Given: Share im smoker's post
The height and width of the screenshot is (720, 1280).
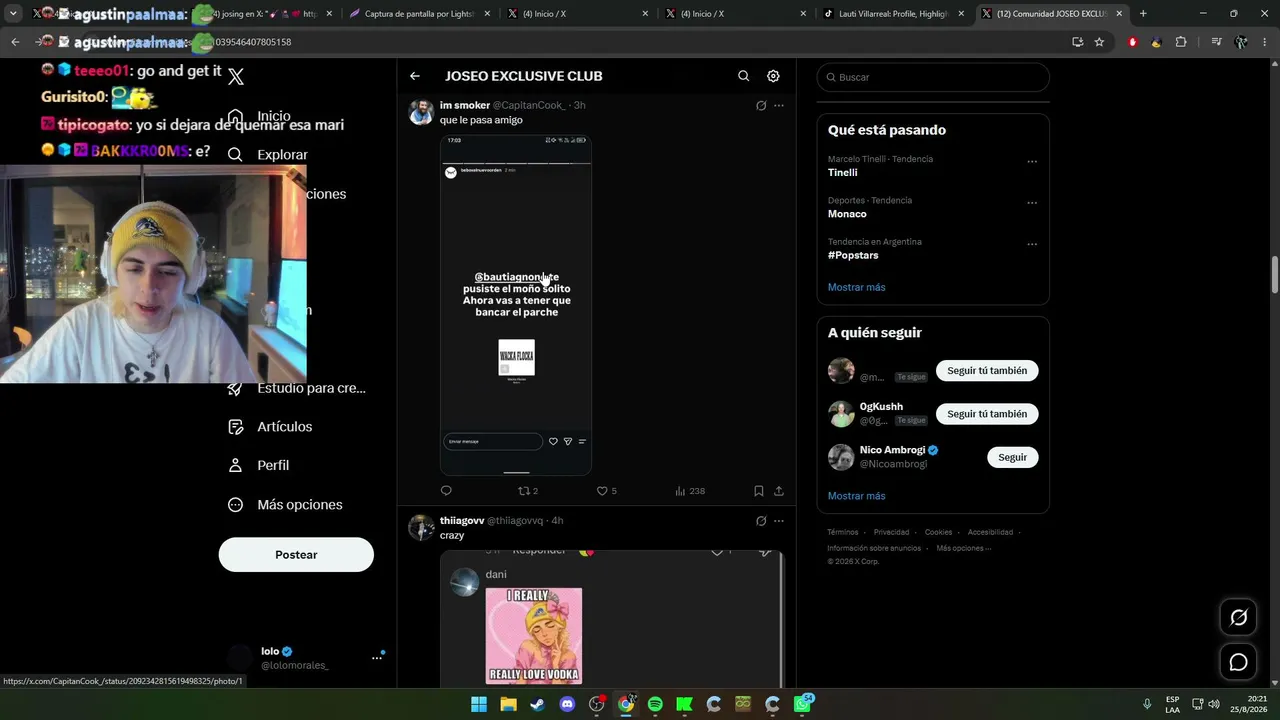Looking at the screenshot, I should tap(779, 491).
